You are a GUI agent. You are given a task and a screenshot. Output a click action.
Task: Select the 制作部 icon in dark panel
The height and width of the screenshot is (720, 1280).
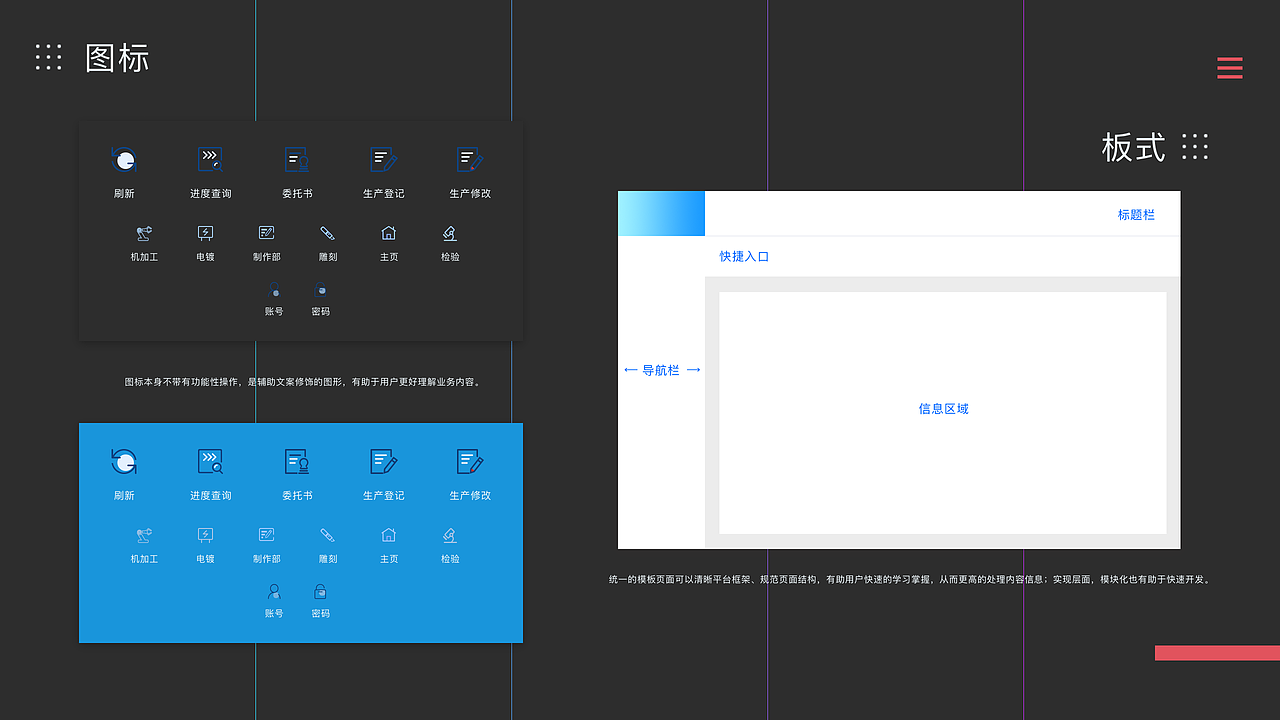(266, 233)
